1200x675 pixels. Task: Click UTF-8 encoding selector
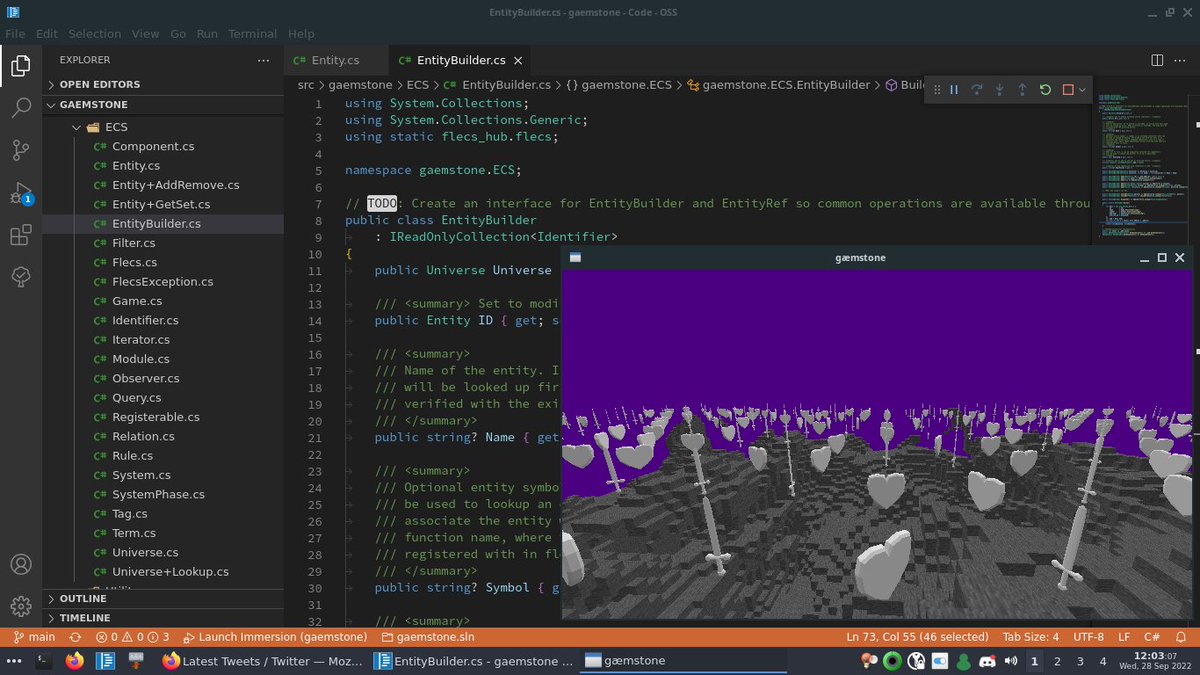1089,637
